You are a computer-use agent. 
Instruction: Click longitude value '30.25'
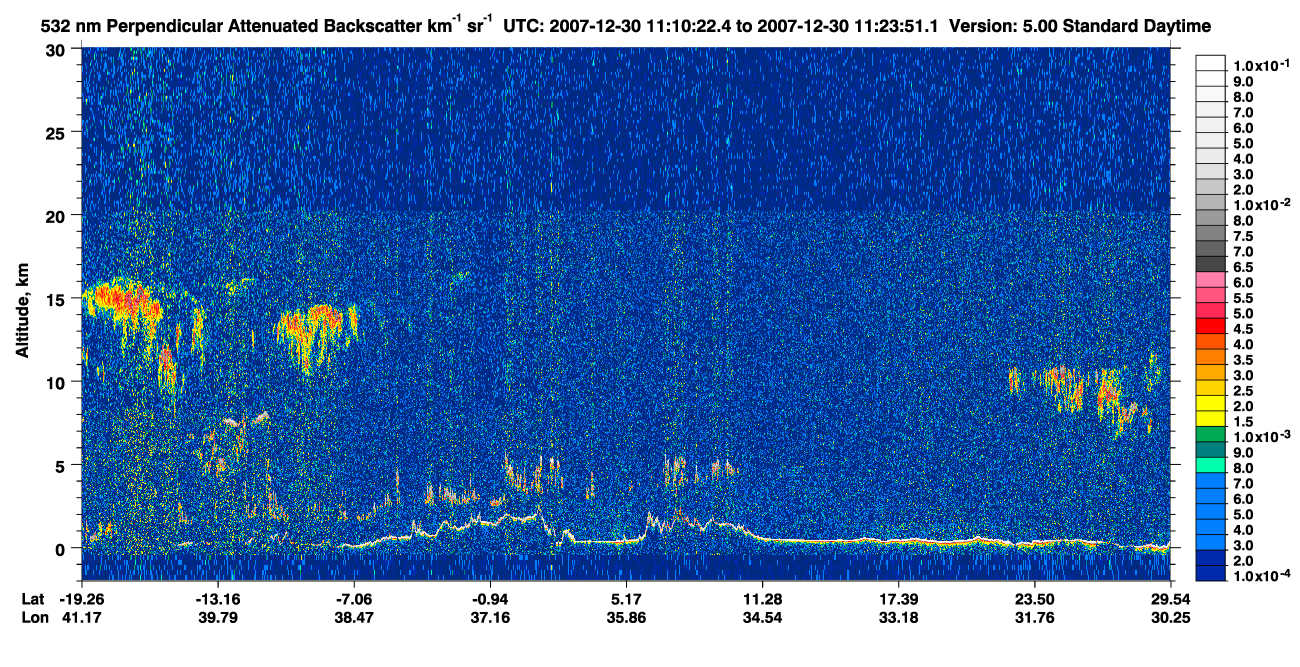click(x=1170, y=617)
